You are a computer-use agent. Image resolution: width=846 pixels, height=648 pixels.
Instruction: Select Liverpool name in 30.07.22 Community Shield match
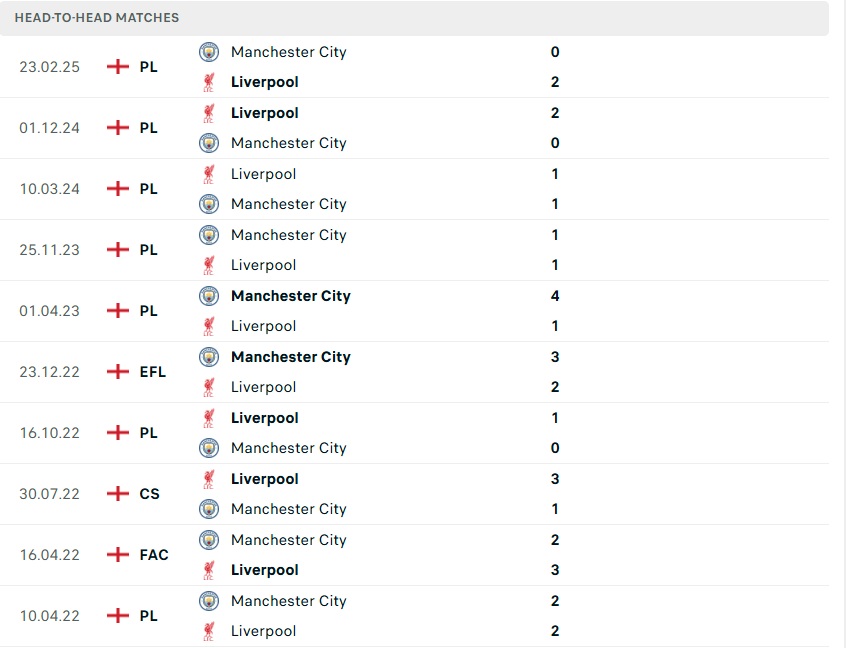point(264,479)
